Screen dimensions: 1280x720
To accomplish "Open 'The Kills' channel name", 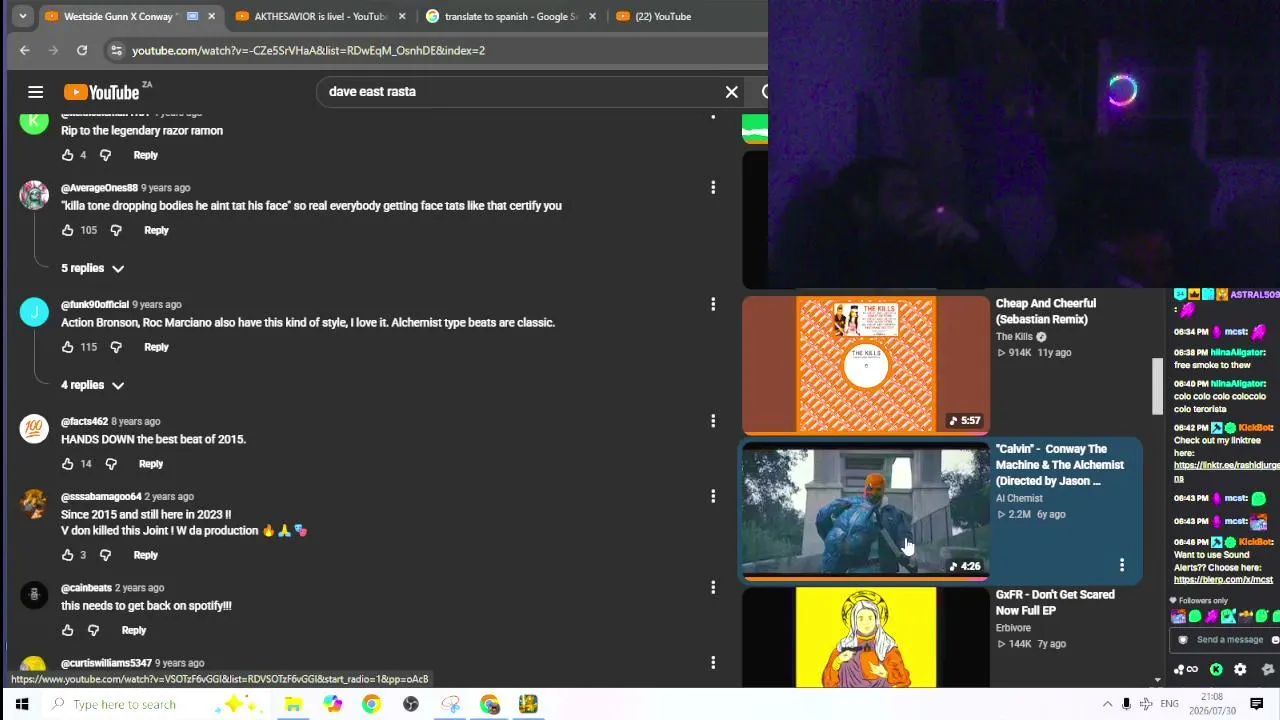I will (x=1014, y=337).
